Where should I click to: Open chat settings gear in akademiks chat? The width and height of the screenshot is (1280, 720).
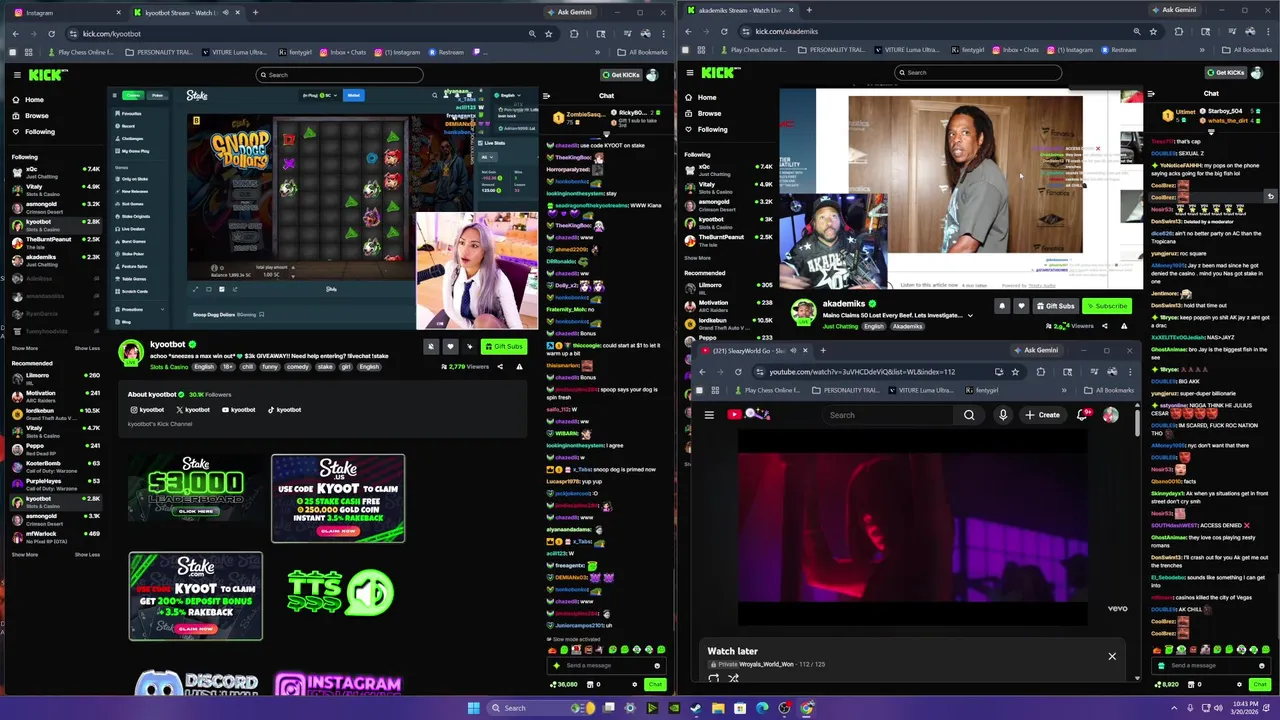(x=1239, y=685)
